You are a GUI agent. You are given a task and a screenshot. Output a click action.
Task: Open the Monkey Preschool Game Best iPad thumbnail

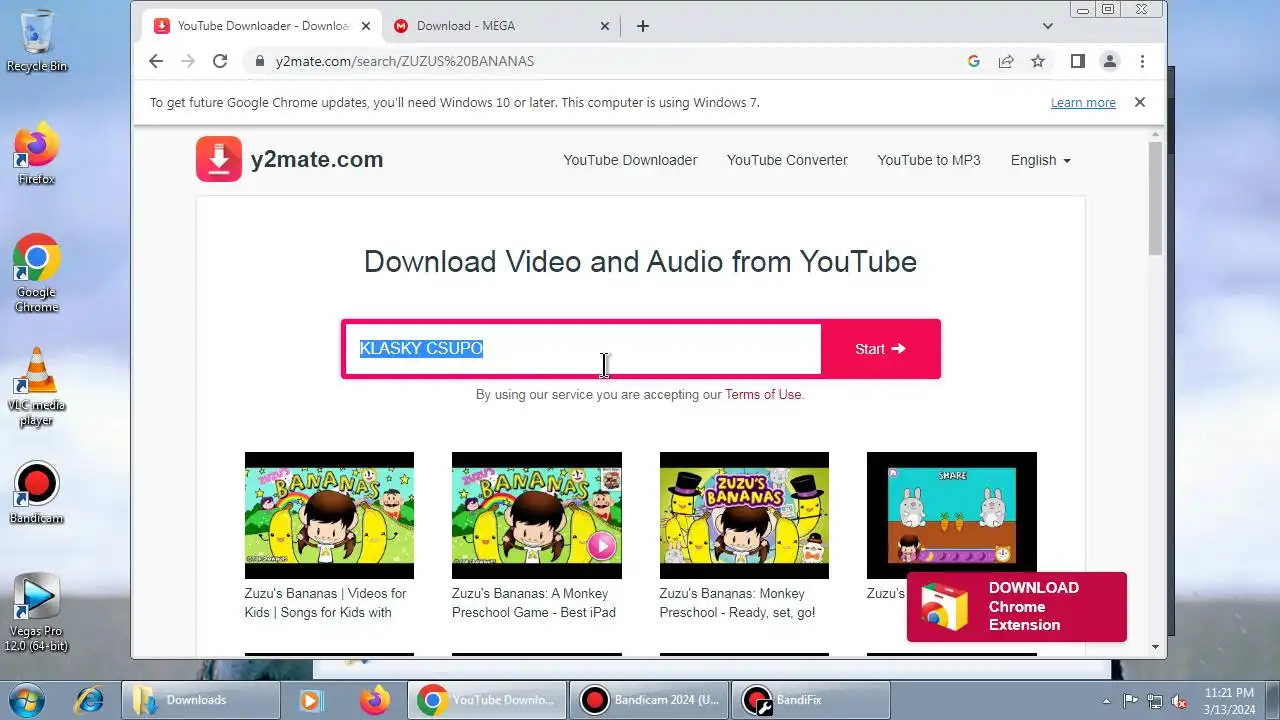coord(537,515)
